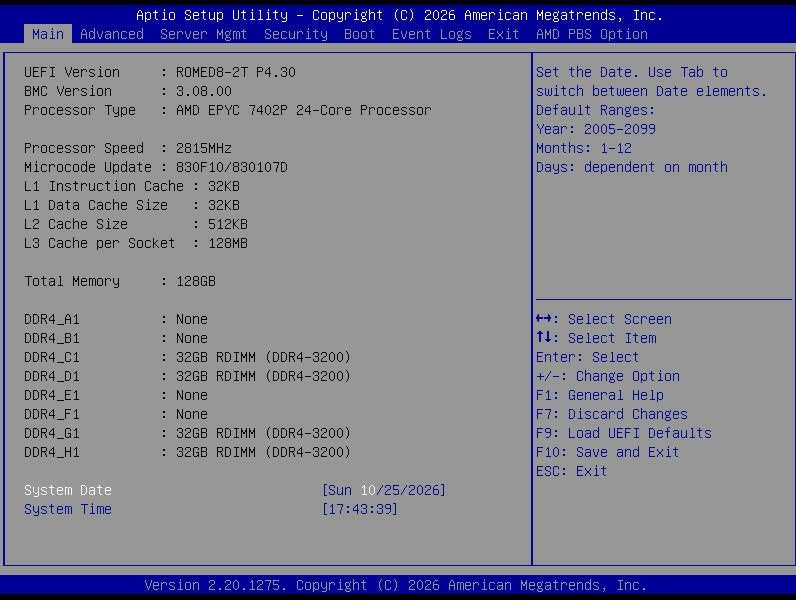This screenshot has height=603, width=796.
Task: Click the L1 Instruction Cache row
Action: tap(132, 186)
